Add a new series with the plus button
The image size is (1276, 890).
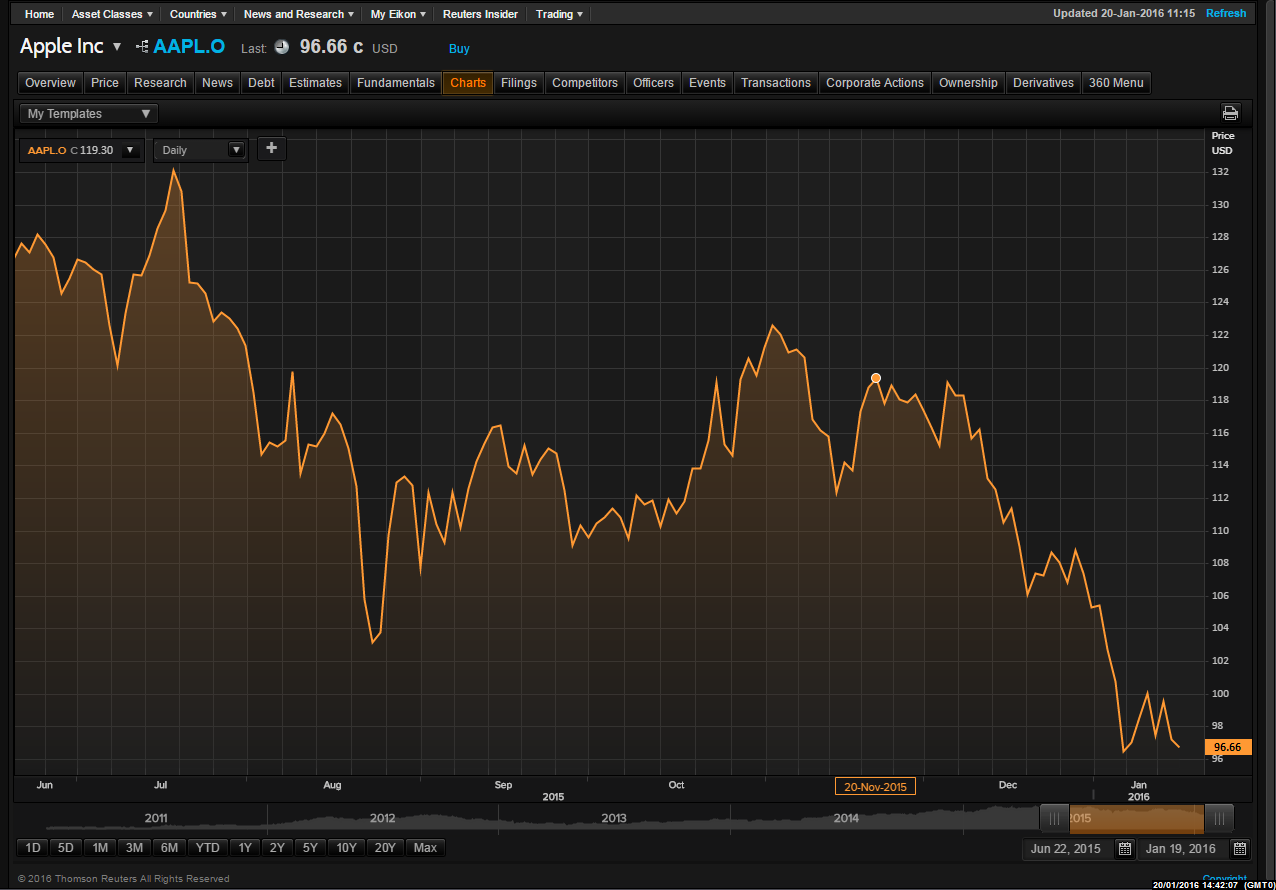click(272, 149)
